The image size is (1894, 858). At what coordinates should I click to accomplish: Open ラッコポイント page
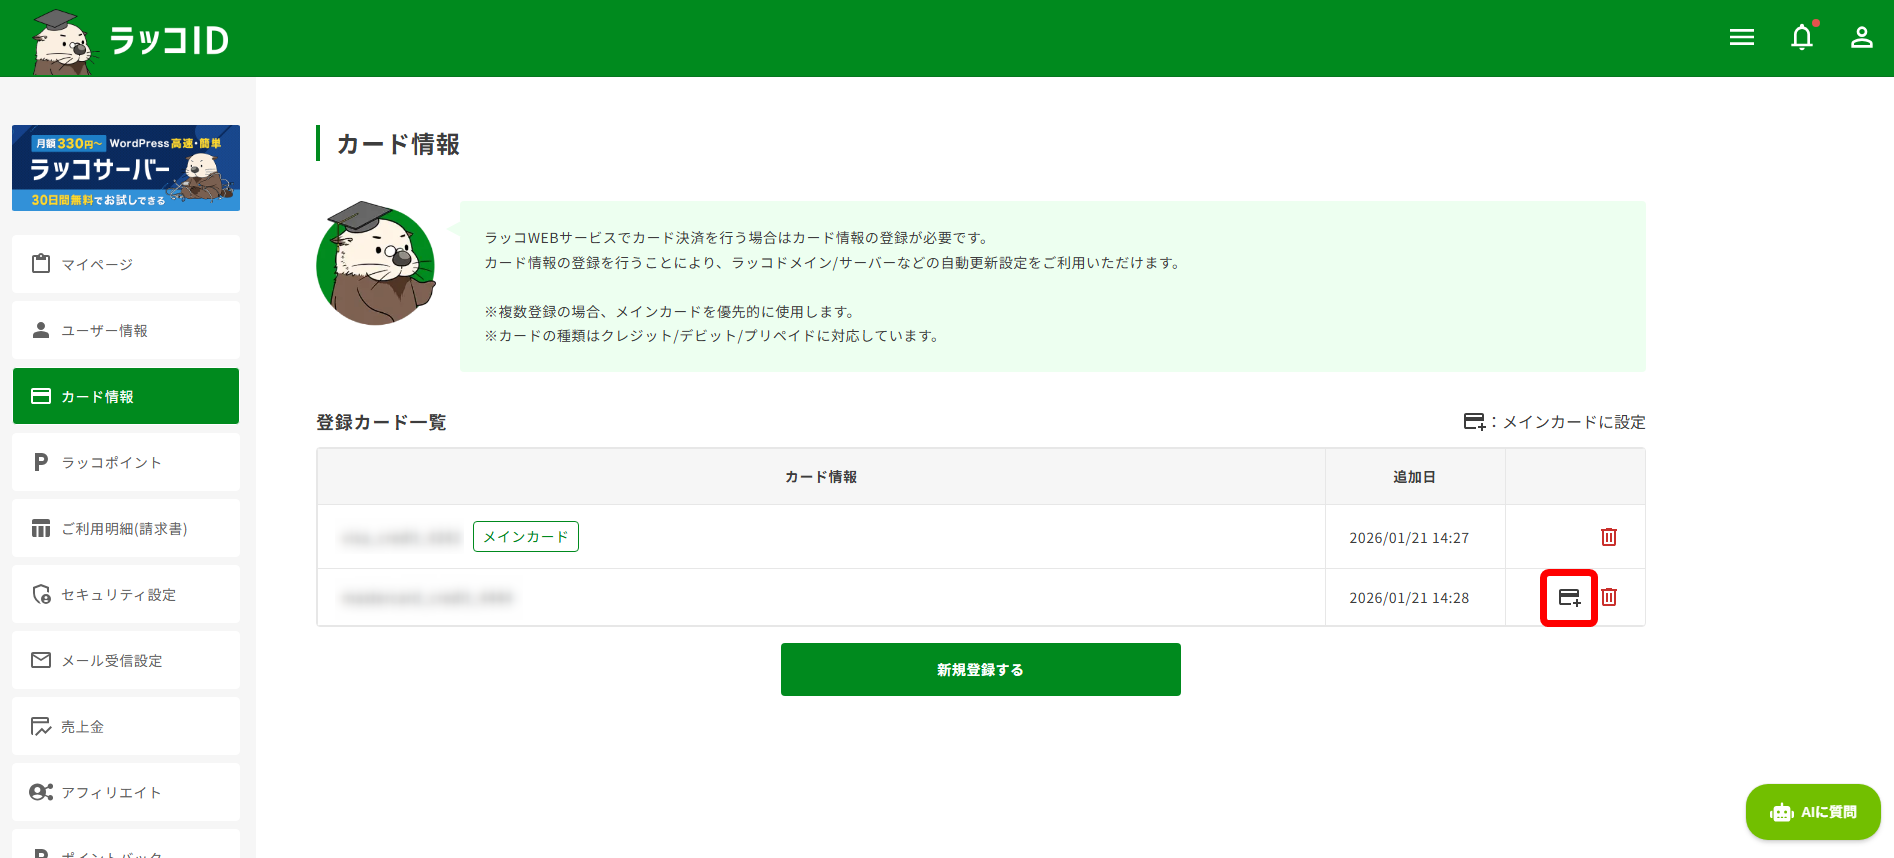pyautogui.click(x=126, y=462)
